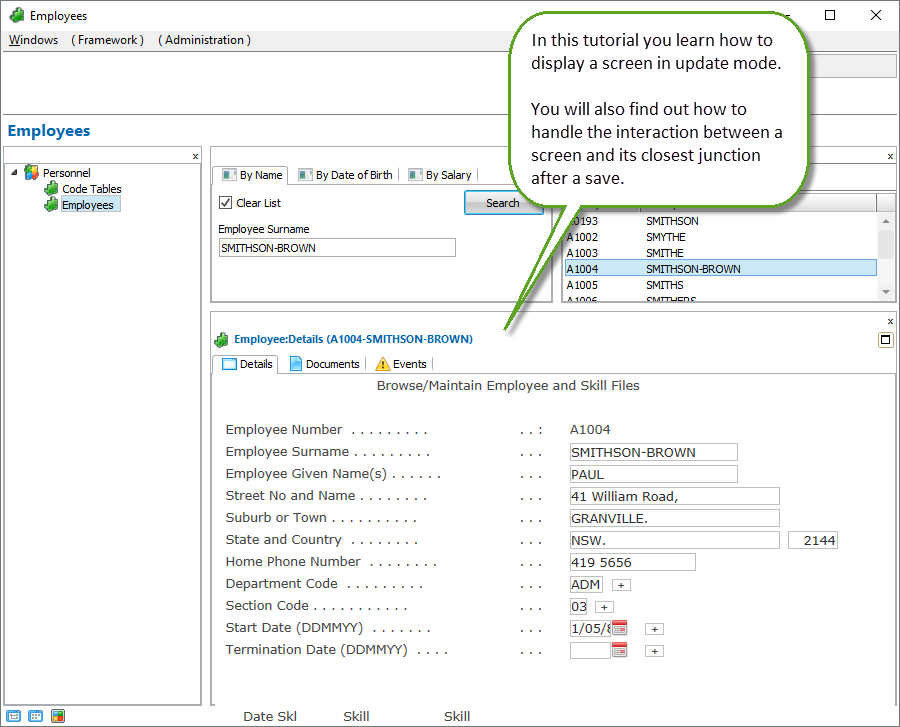Click the Employees tree node icon
Image resolution: width=900 pixels, height=727 pixels.
[52, 204]
